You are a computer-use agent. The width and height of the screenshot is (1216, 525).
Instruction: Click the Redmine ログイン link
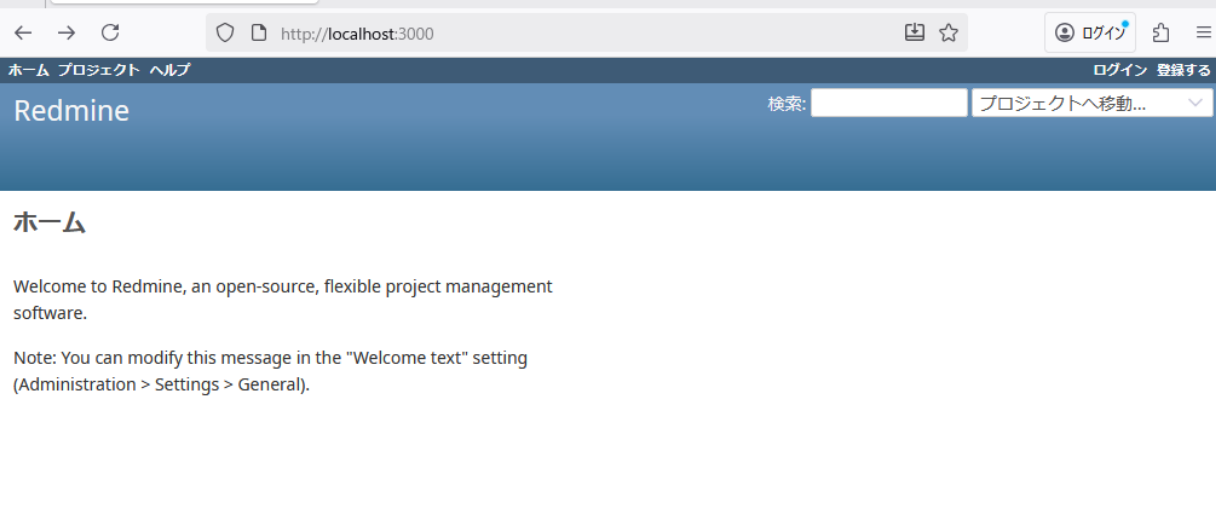point(1119,70)
